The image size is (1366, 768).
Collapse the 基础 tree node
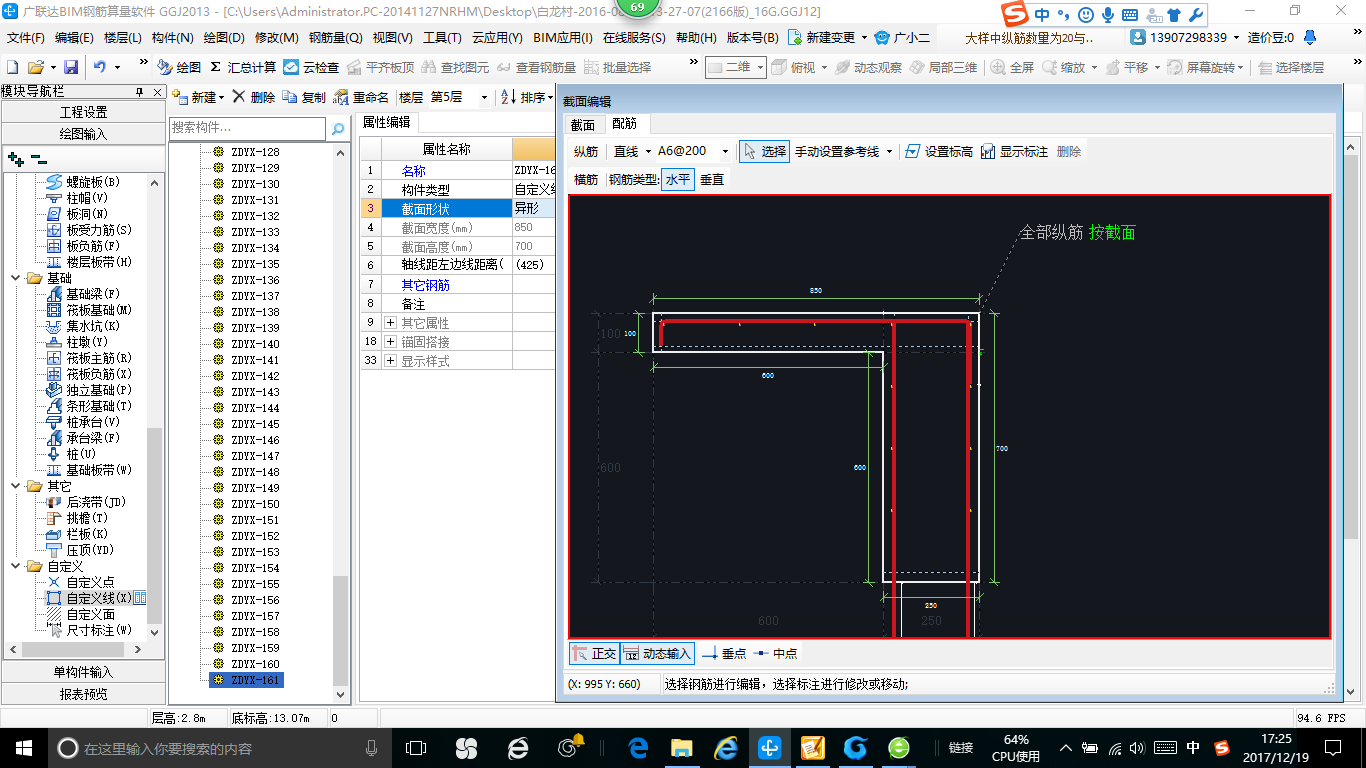(x=17, y=278)
